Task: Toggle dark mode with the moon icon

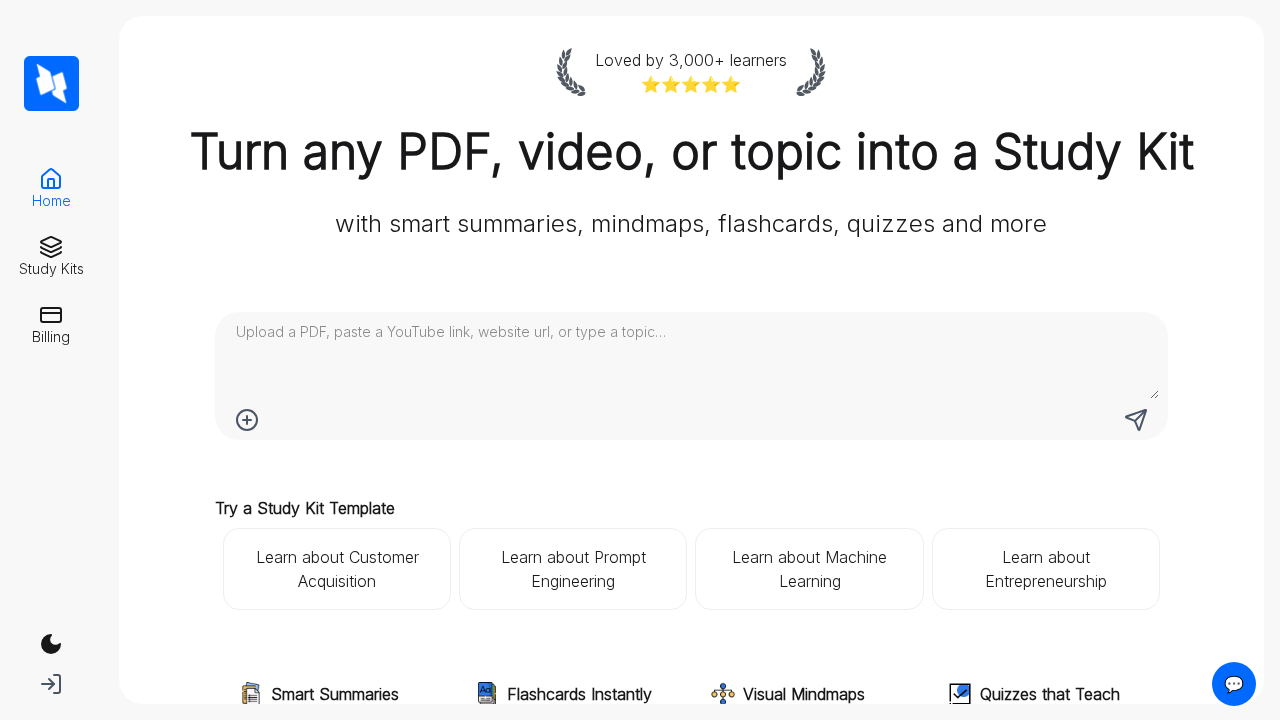Action: point(50,643)
